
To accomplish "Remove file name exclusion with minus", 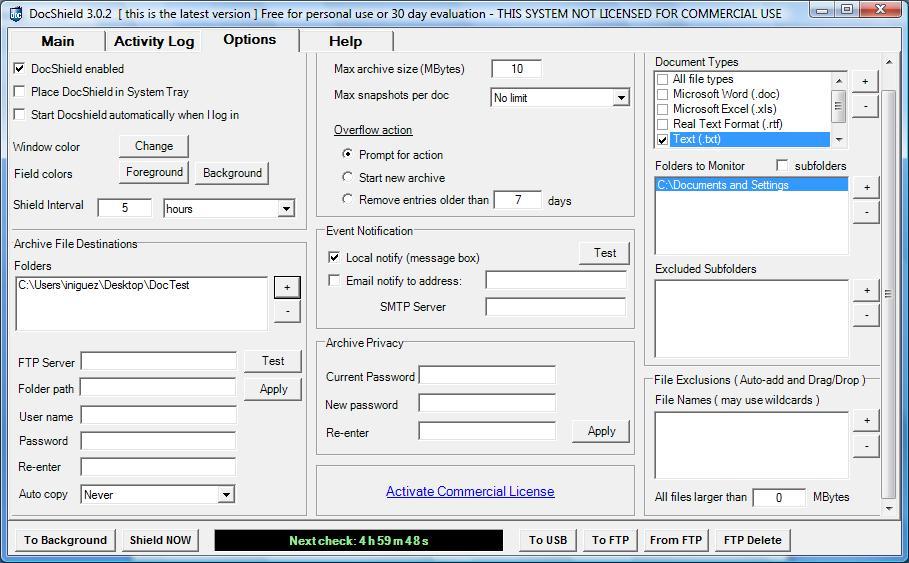I will pyautogui.click(x=867, y=446).
